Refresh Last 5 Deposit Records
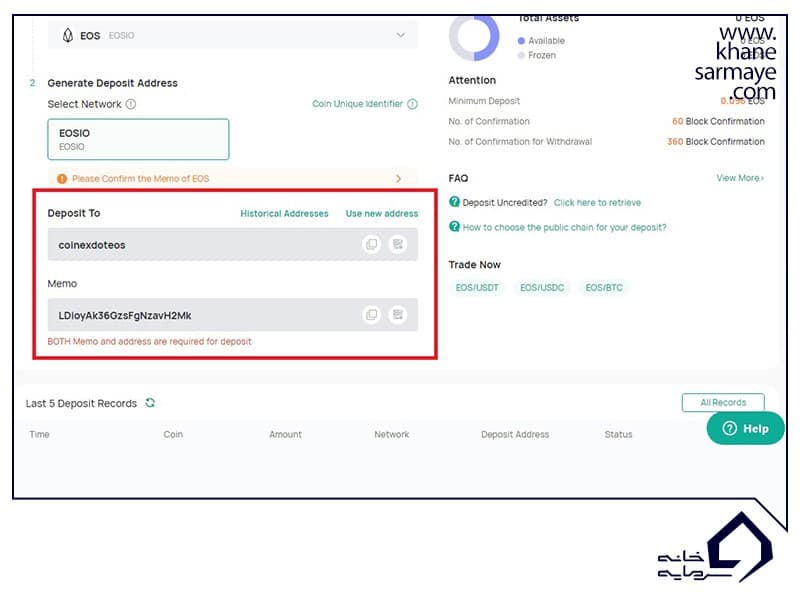Viewport: 800px width, 600px height. [x=150, y=403]
